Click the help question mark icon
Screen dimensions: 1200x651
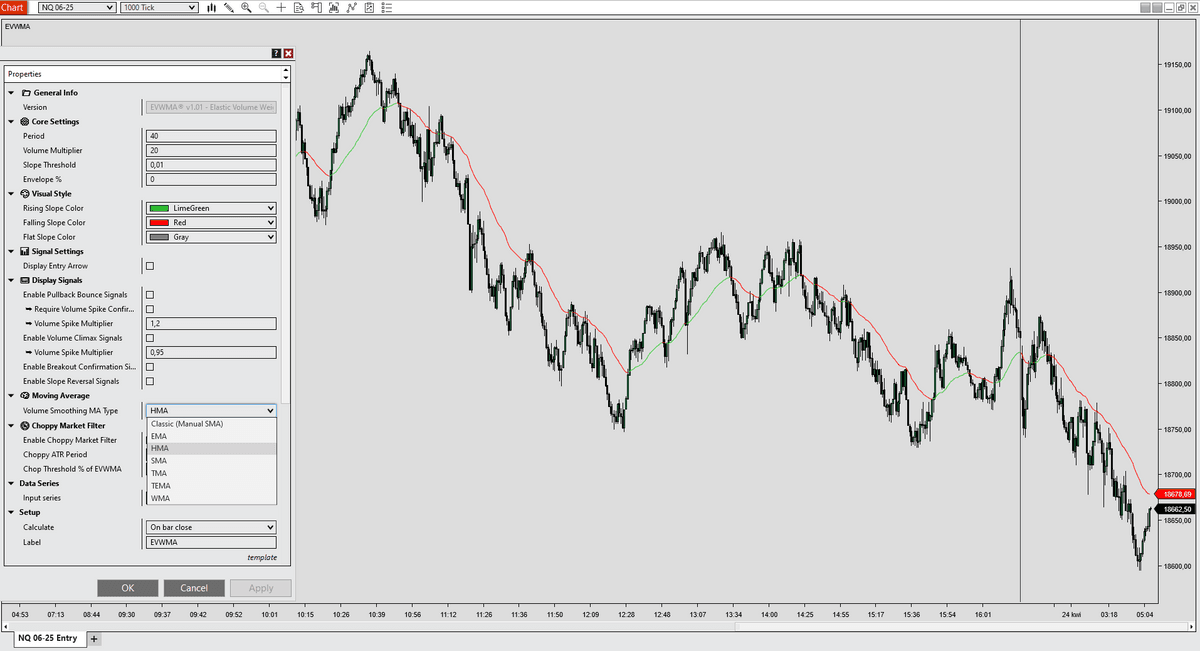[276, 53]
